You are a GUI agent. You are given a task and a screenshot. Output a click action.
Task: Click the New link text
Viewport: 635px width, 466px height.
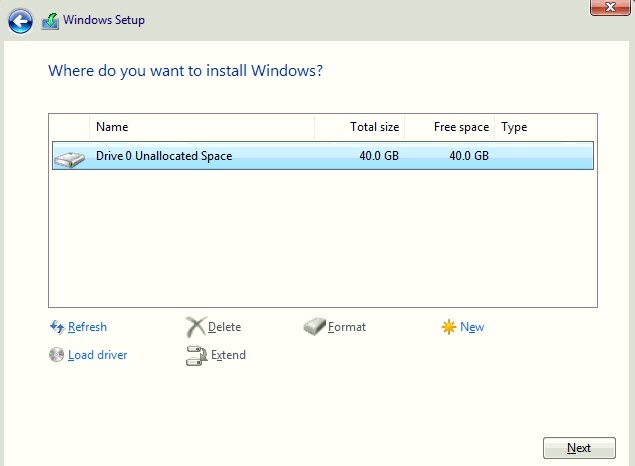click(472, 327)
